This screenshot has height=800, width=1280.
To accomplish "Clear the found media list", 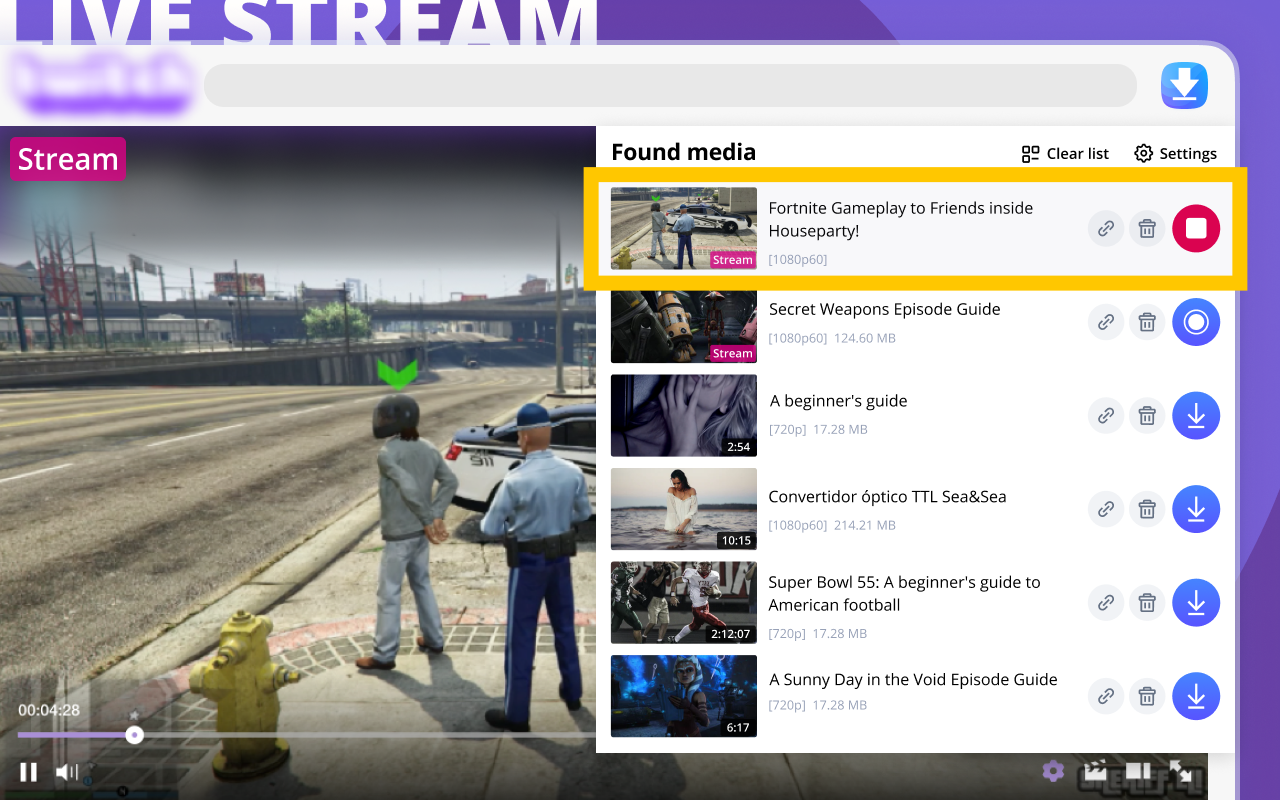I will pos(1065,153).
